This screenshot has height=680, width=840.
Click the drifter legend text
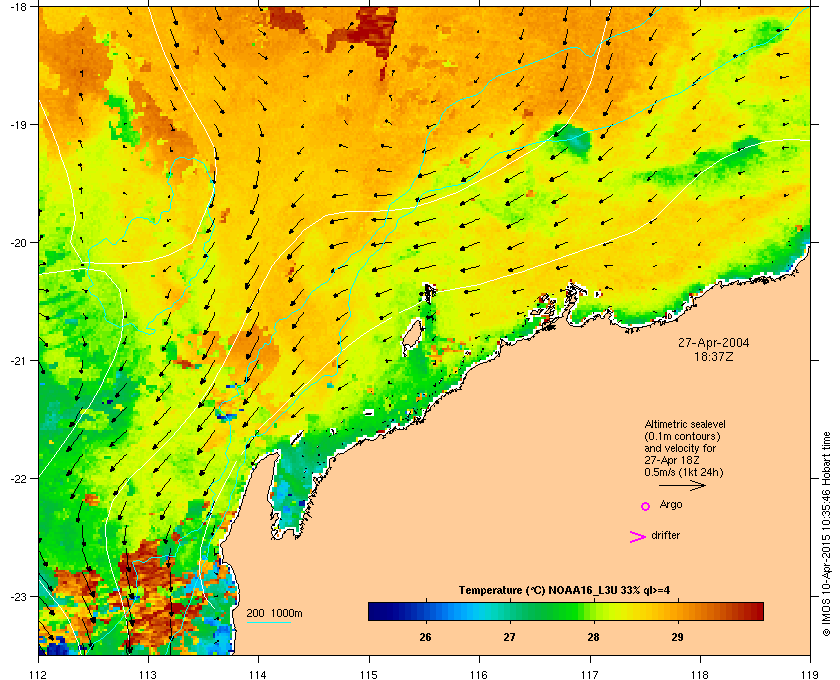pyautogui.click(x=665, y=535)
